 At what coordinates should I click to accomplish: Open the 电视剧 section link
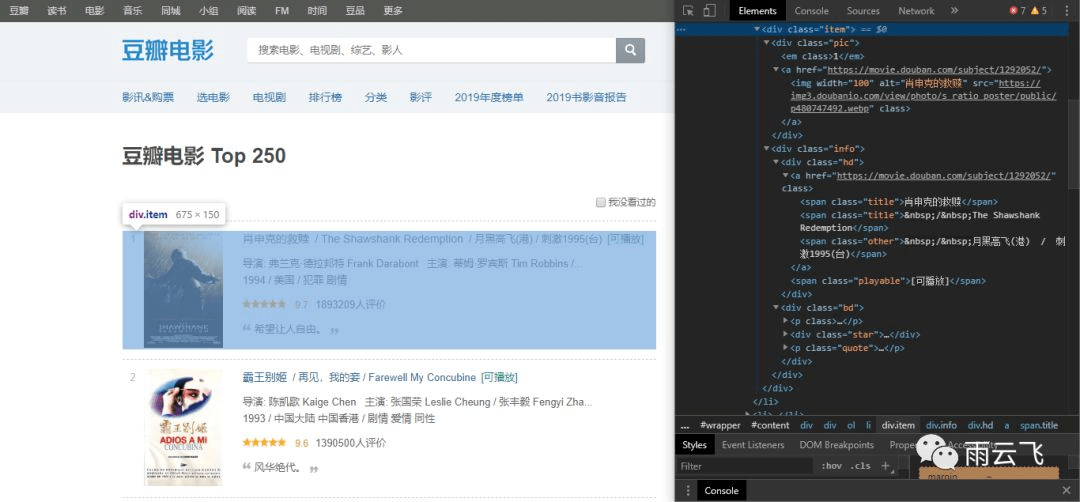269,97
